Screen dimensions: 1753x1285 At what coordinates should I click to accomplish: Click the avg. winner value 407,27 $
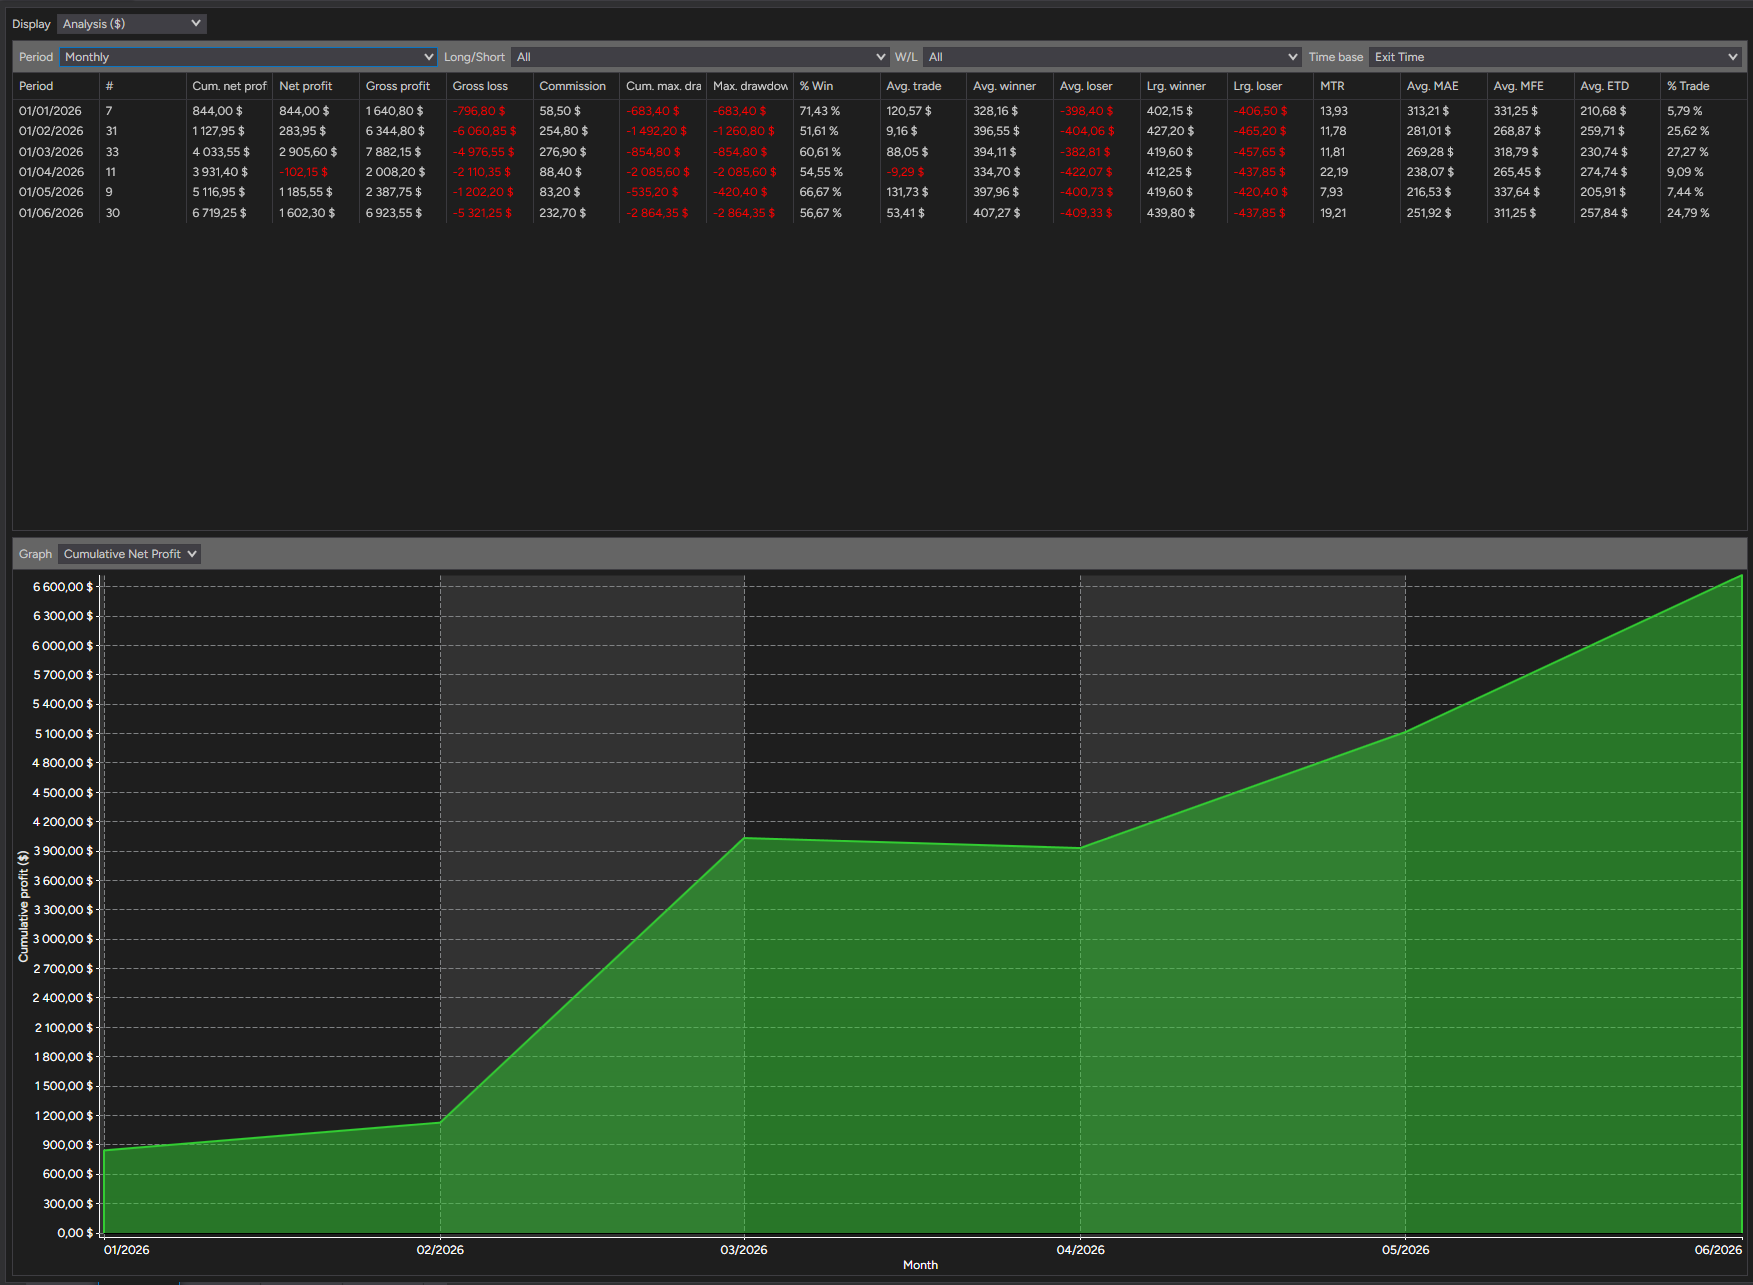click(997, 213)
